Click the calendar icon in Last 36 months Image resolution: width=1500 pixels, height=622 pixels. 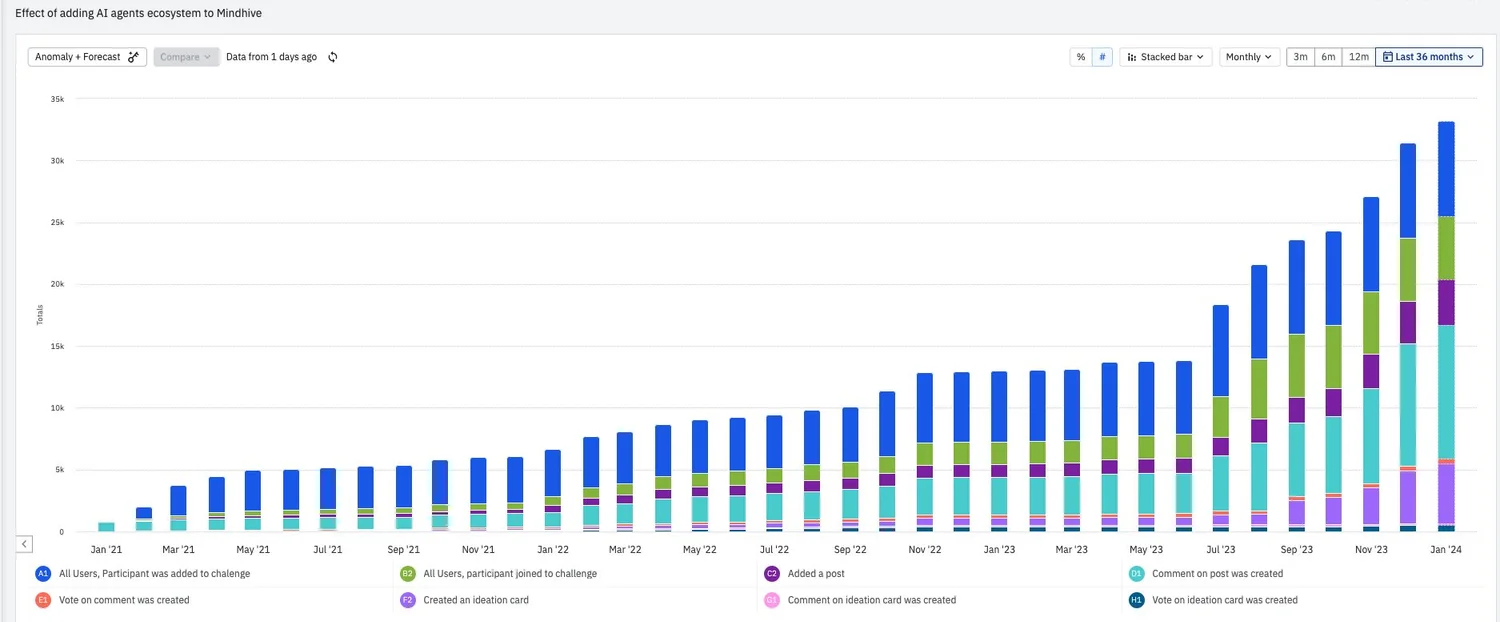[x=1388, y=56]
